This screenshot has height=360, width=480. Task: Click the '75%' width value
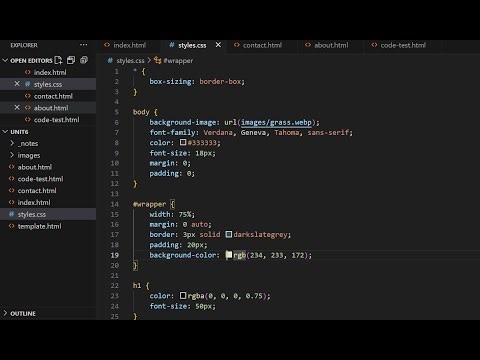[185, 214]
